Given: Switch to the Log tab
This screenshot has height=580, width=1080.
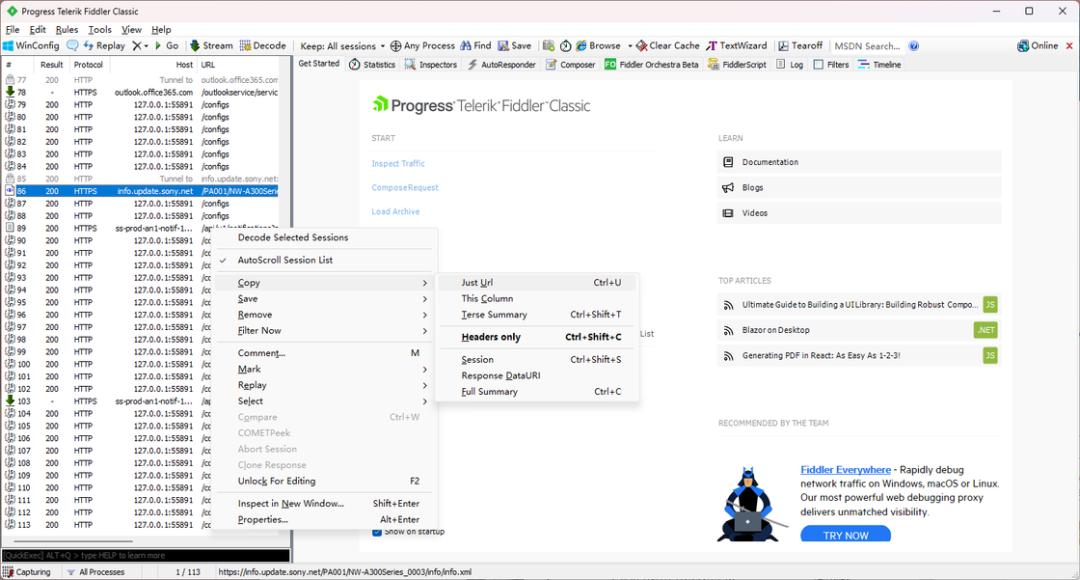Looking at the screenshot, I should (x=790, y=64).
